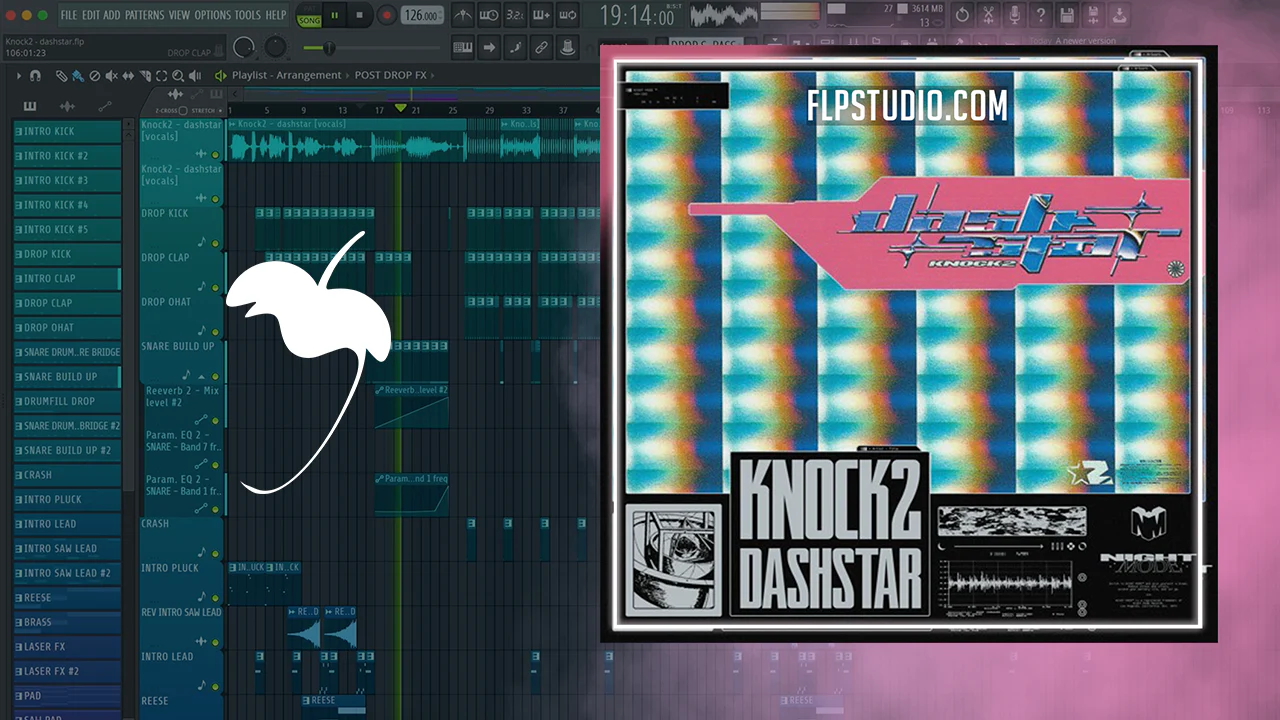Mute the DROP OHAT playlist track
Screen dimensions: 1280x720
(215, 331)
